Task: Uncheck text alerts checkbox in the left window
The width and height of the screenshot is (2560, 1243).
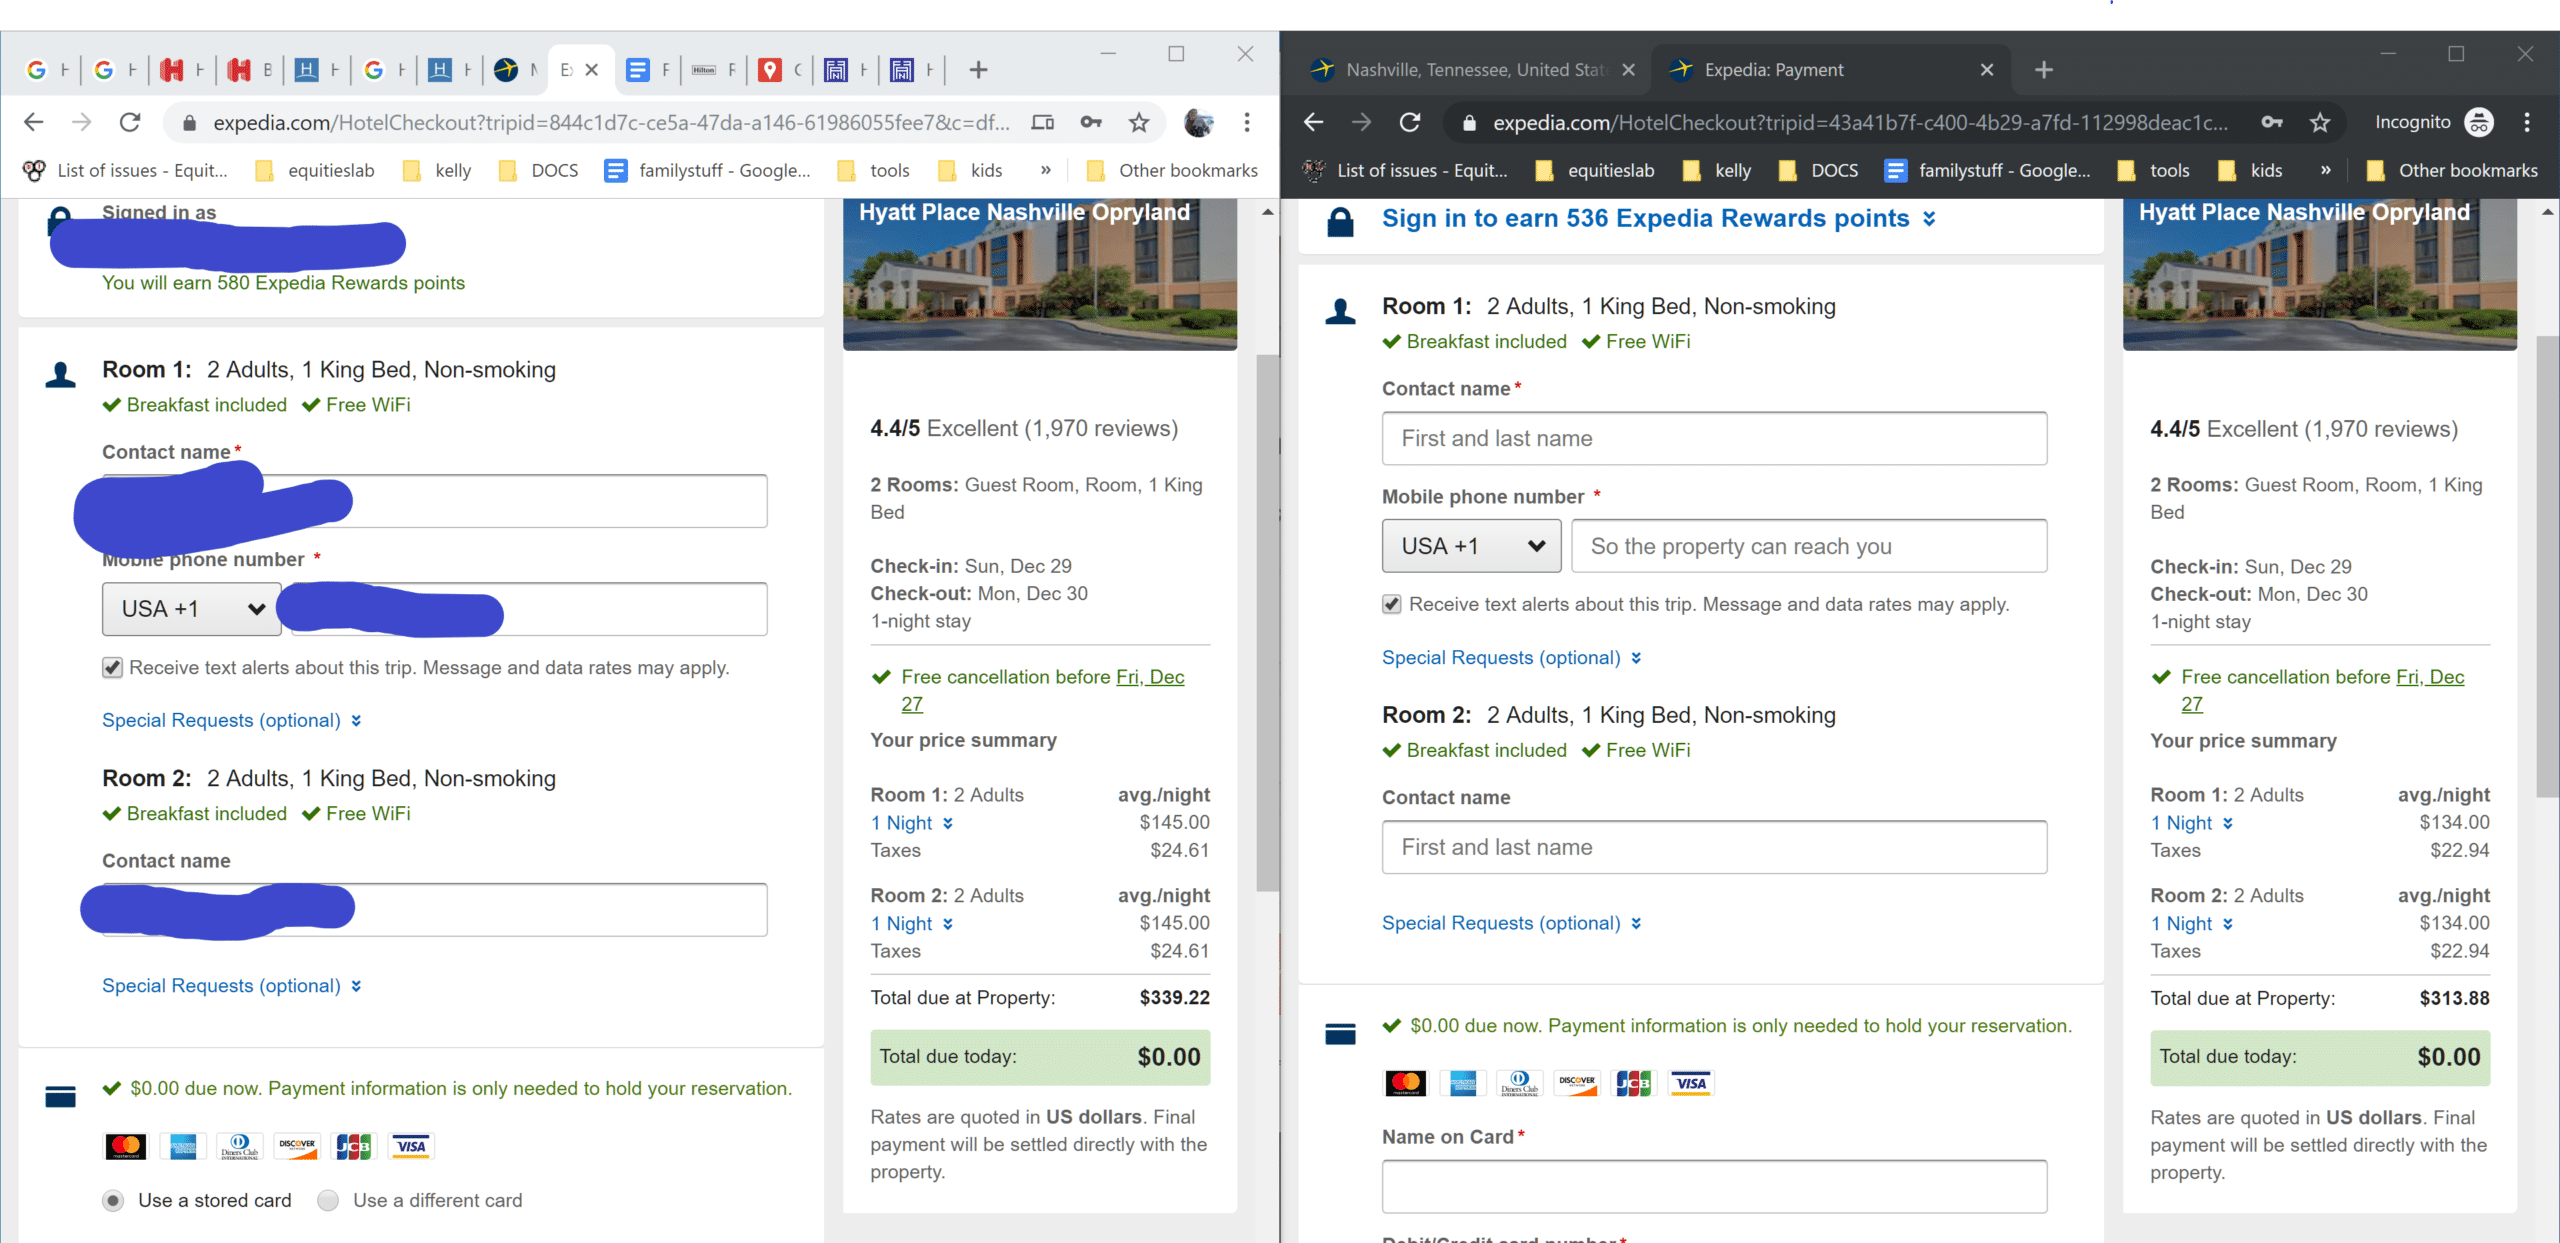Action: pos(112,668)
